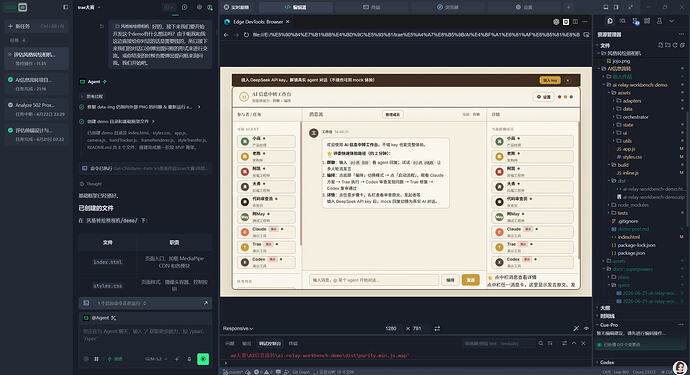Open the model selector dropdown in chat

pos(156,359)
